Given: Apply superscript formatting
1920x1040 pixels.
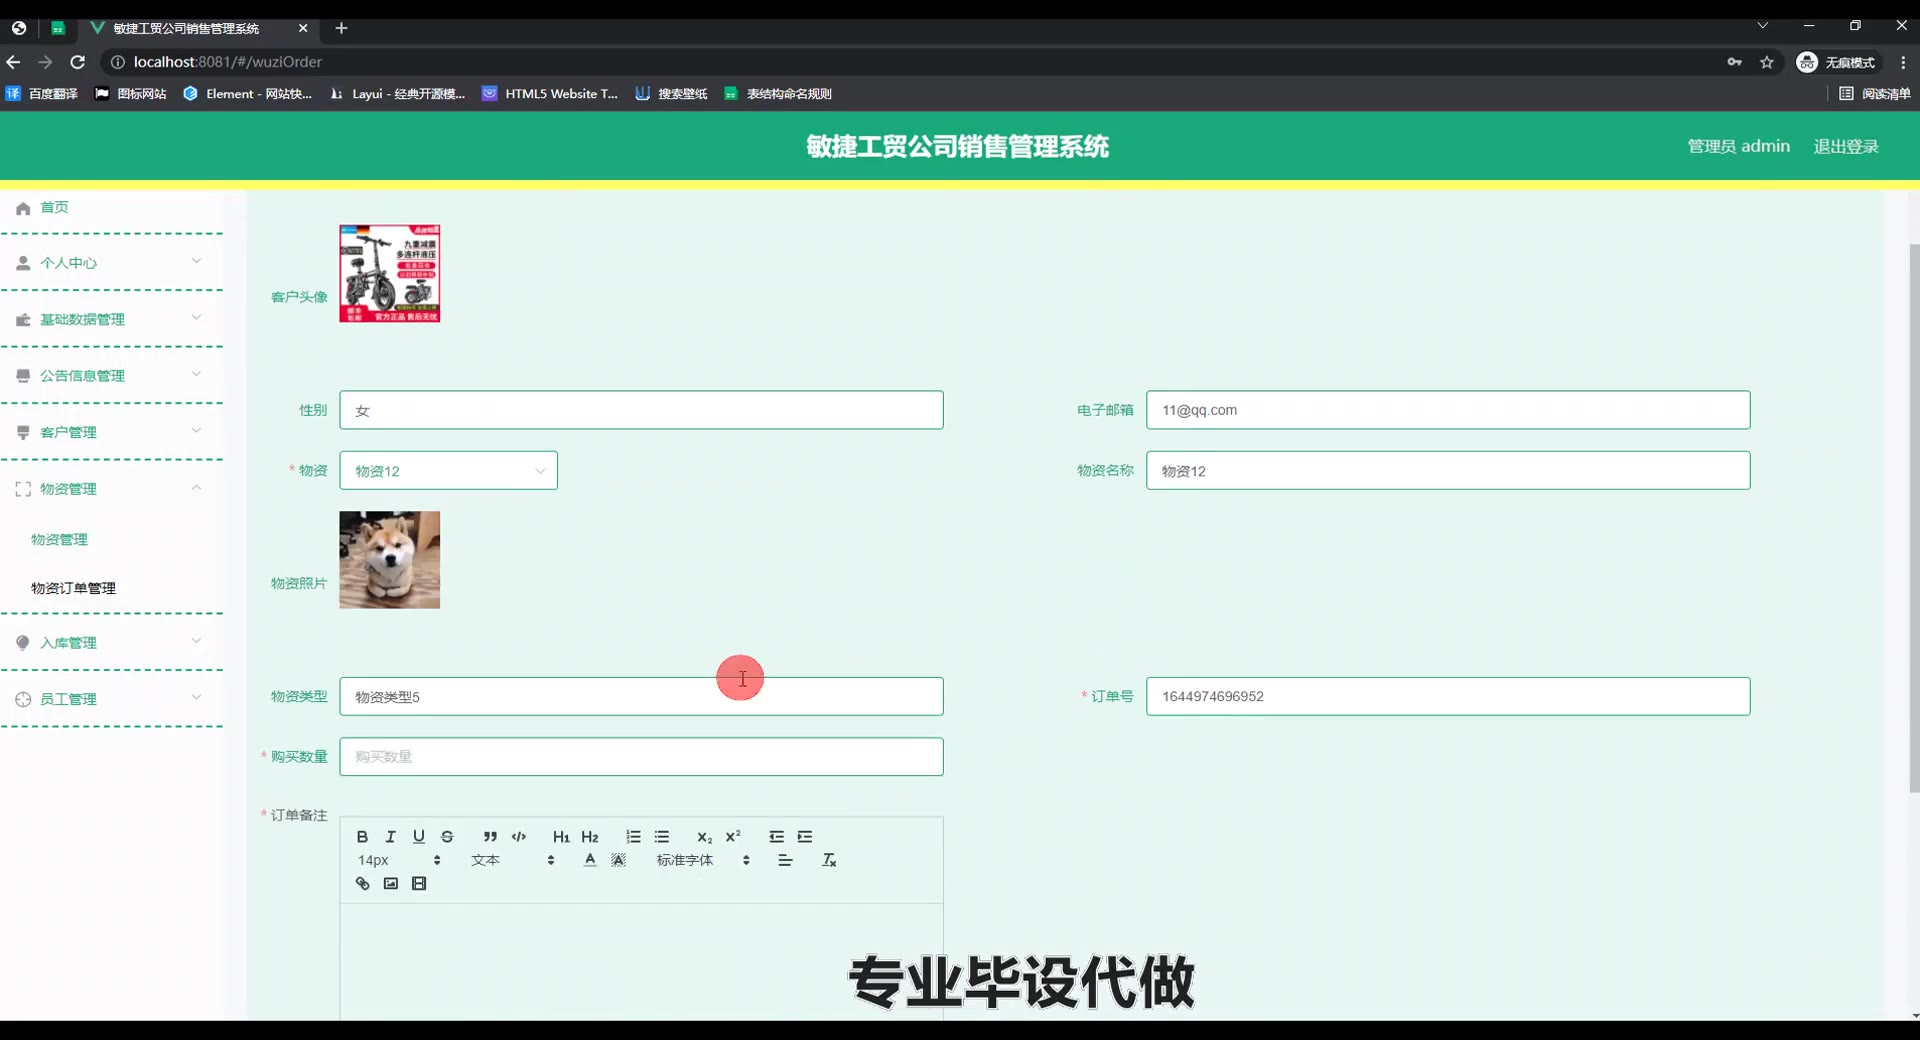Looking at the screenshot, I should (x=733, y=837).
